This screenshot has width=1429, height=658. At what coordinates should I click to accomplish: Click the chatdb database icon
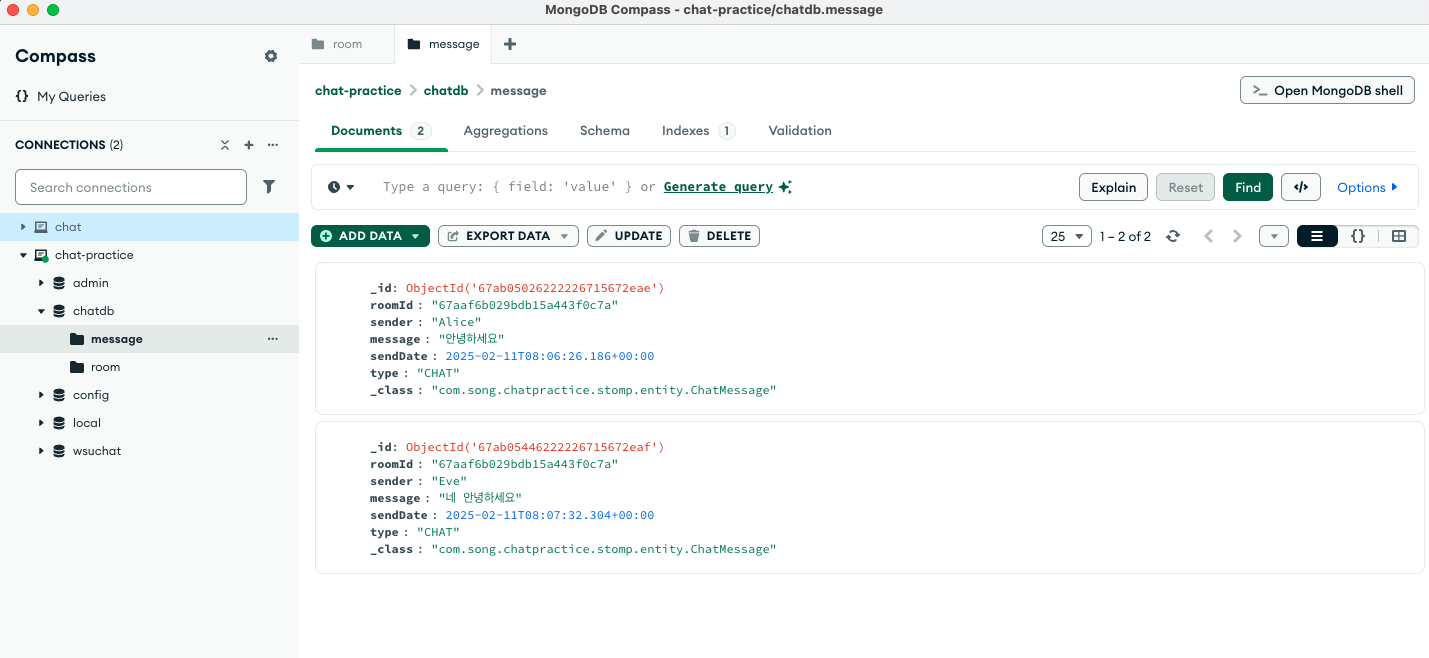click(x=59, y=311)
